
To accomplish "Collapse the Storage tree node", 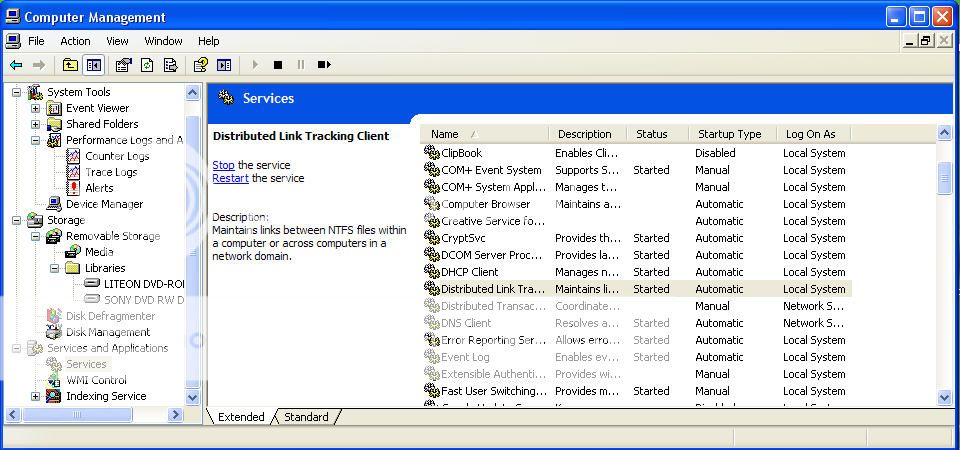I will [x=17, y=220].
